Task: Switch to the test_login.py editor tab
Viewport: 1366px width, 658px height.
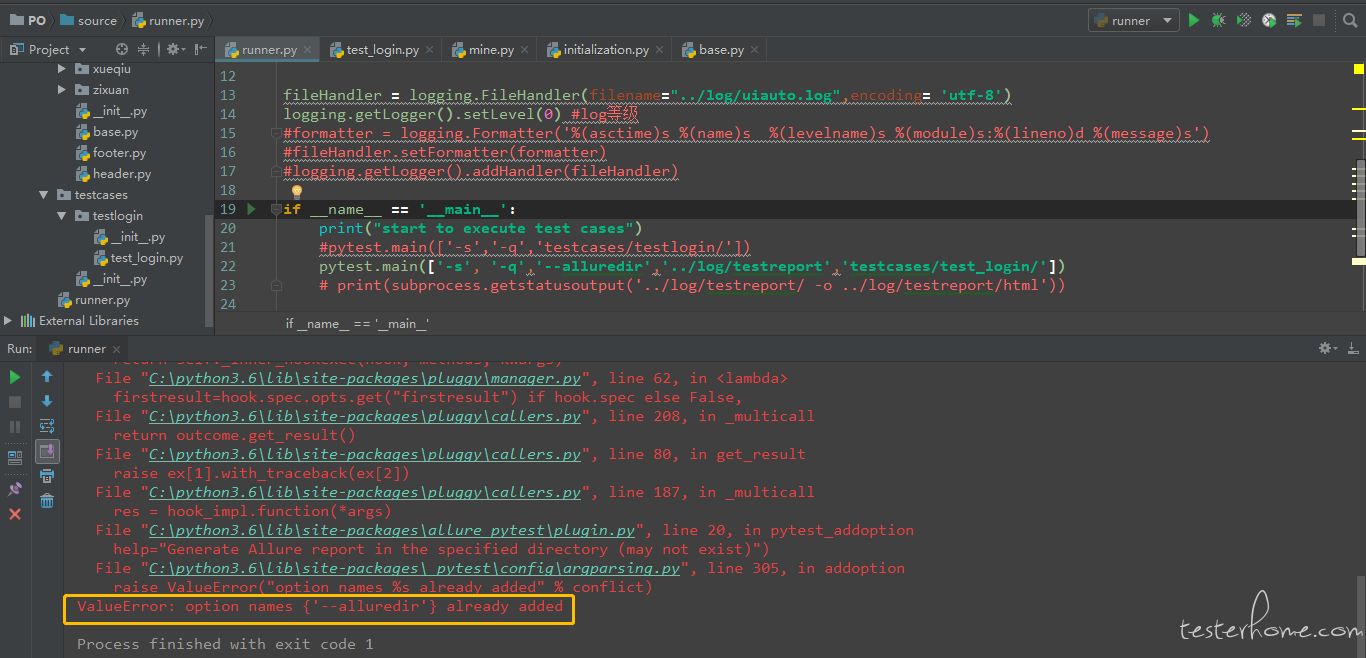Action: (x=382, y=49)
